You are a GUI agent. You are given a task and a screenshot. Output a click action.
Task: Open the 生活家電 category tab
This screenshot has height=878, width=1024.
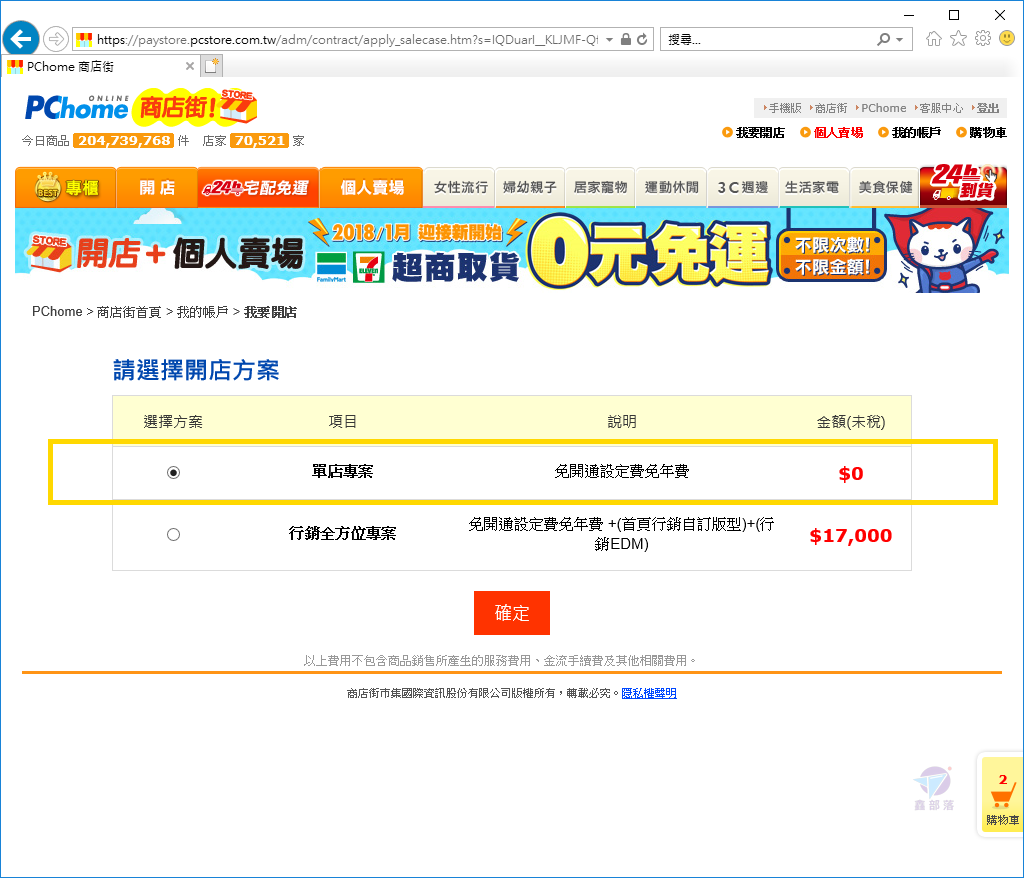(813, 187)
